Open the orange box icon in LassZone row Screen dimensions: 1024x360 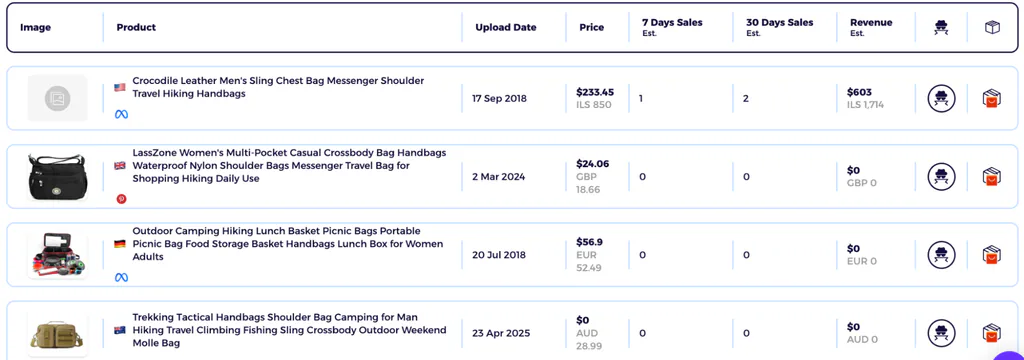[991, 176]
